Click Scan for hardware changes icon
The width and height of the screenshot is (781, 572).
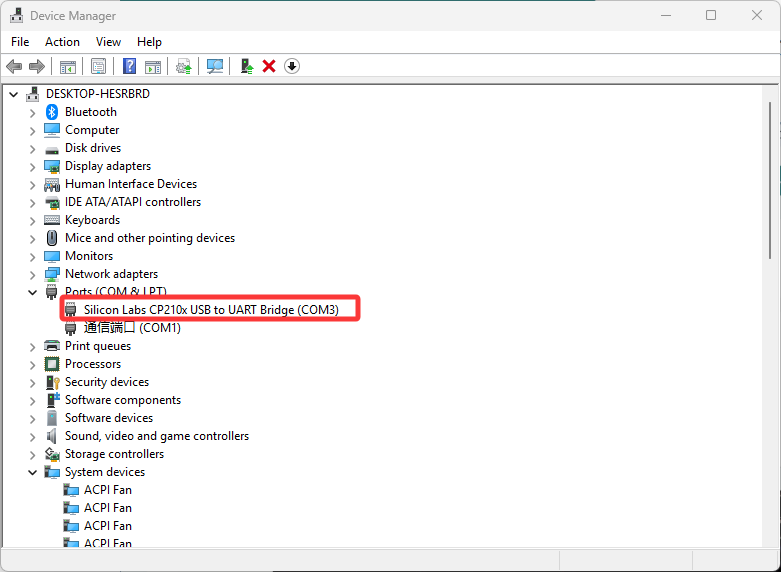tap(215, 66)
